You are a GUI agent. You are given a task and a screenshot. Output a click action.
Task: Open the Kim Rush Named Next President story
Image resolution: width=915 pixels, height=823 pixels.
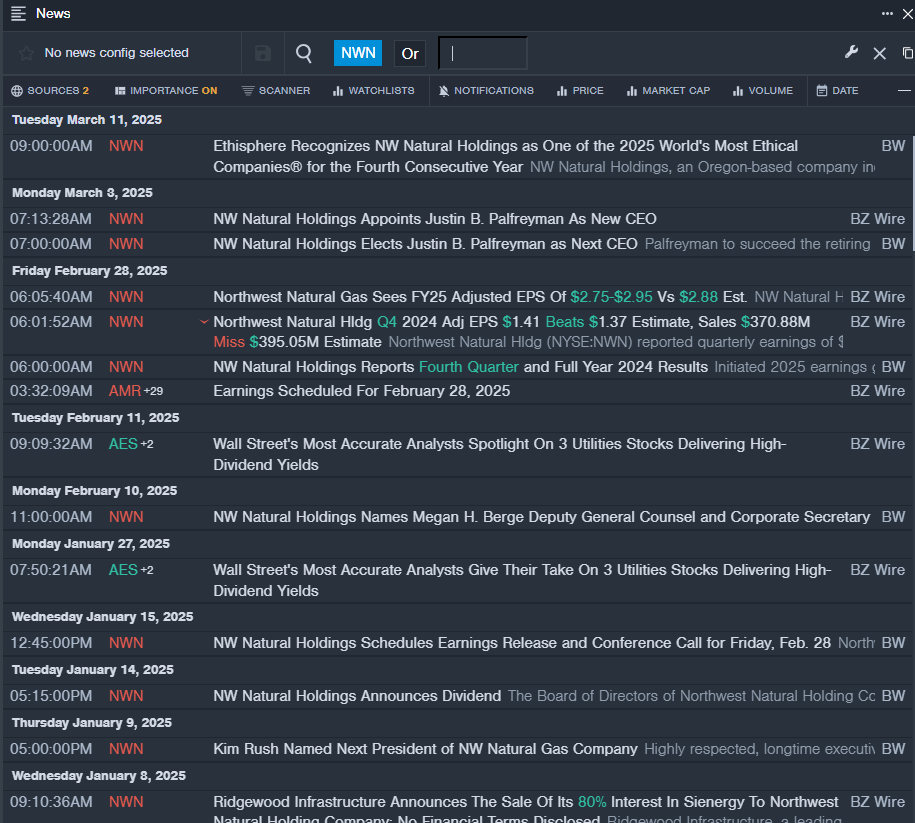(425, 749)
